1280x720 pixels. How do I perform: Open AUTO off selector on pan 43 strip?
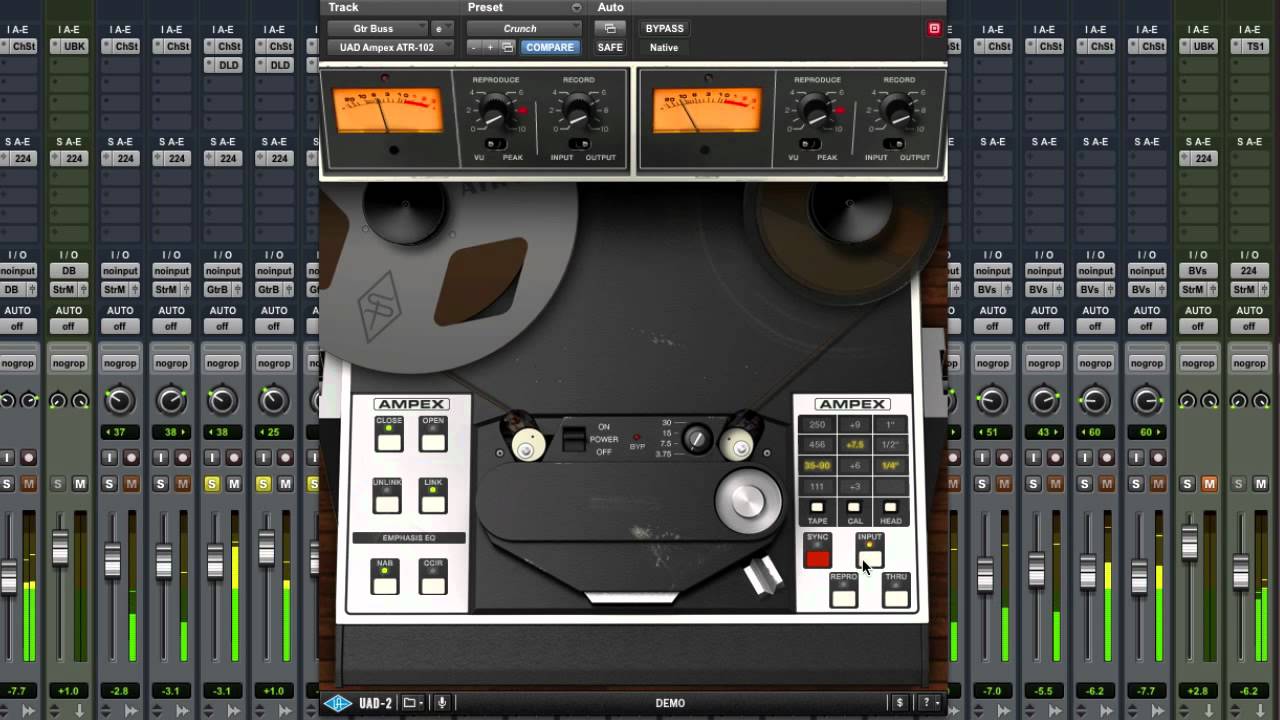pyautogui.click(x=1044, y=326)
